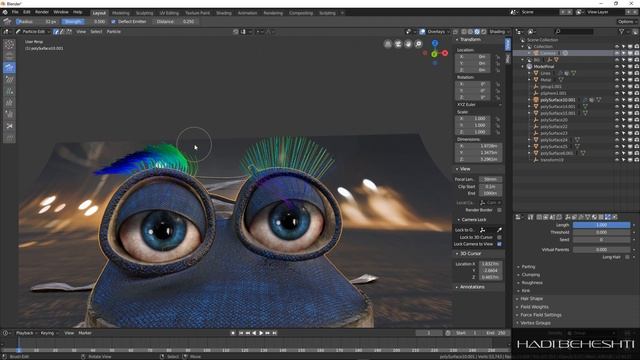Click the outliner search field
This screenshot has width=640, height=360.
pyautogui.click(x=574, y=31)
